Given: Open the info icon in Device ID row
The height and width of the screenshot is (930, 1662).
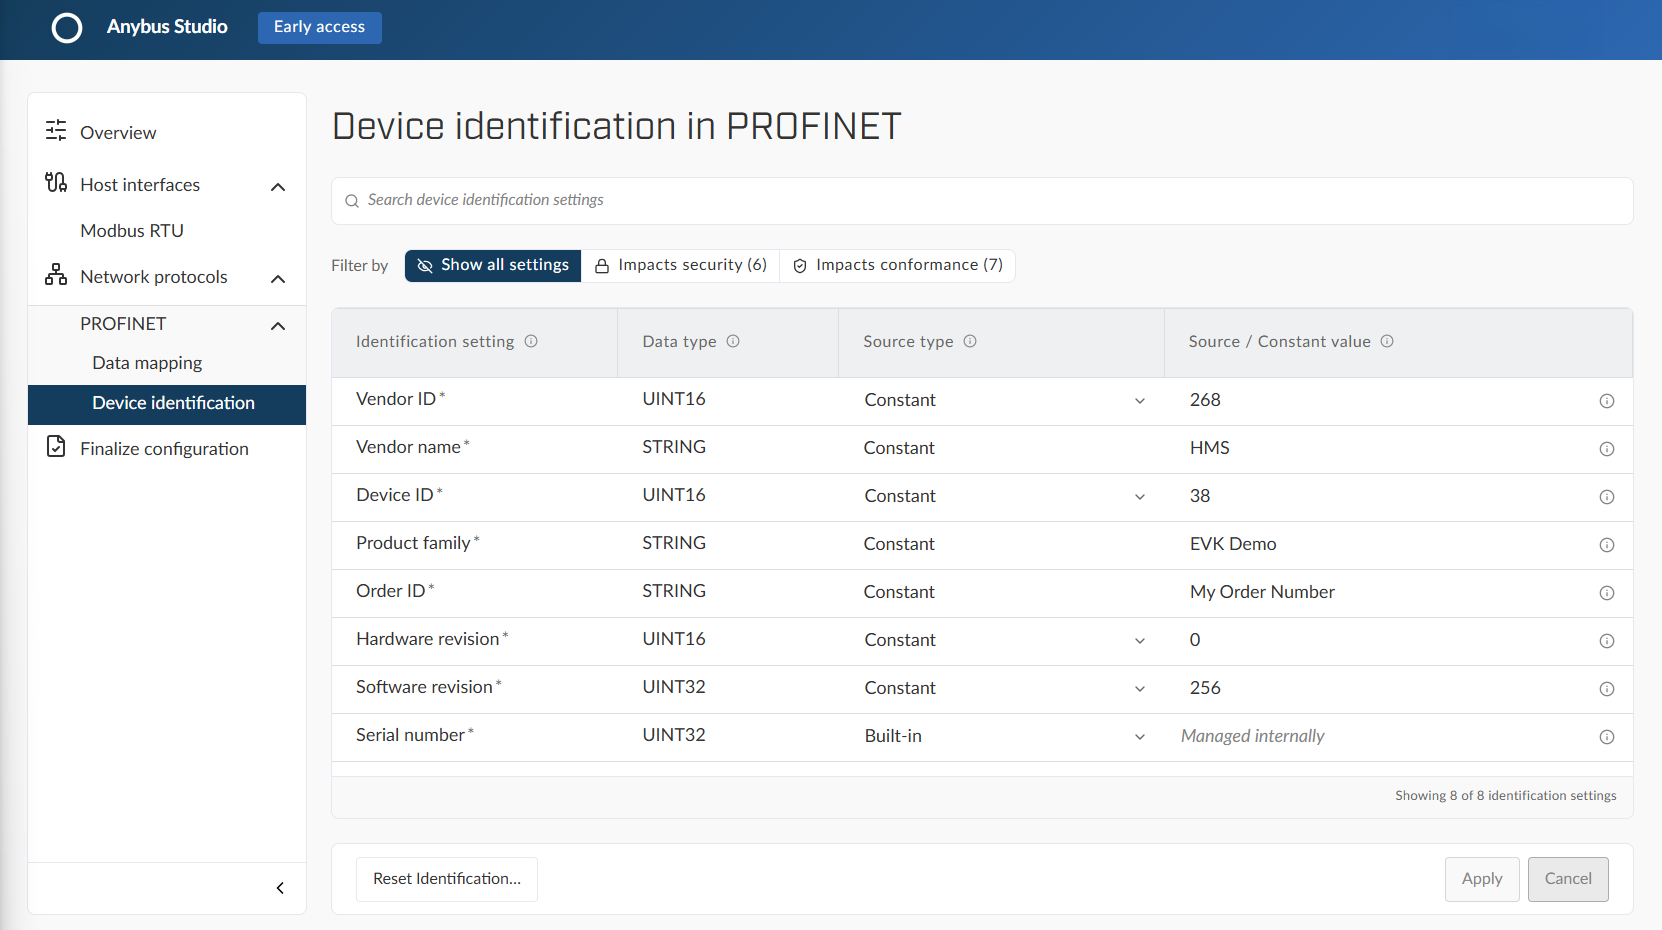Looking at the screenshot, I should tap(1607, 497).
